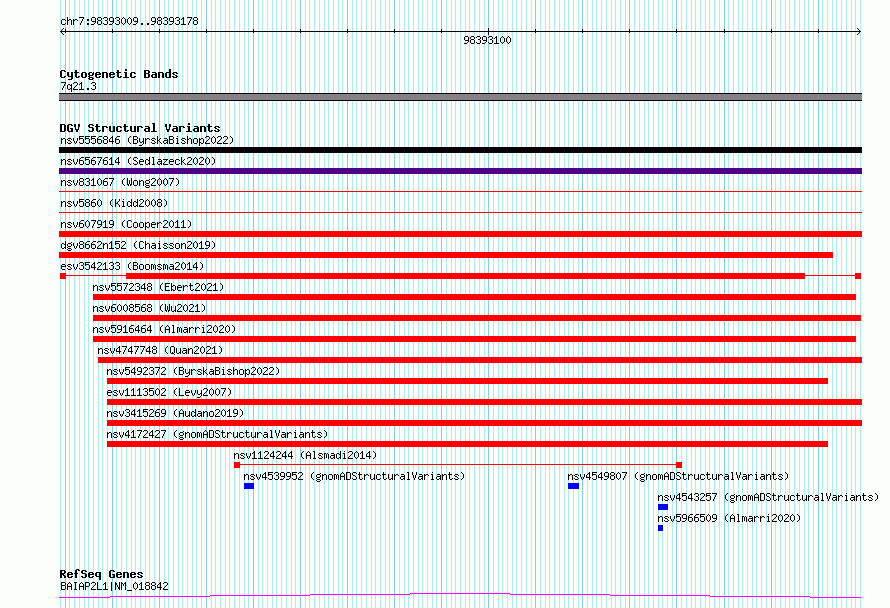Open the DGV Structural Variants track title
Image resolution: width=890 pixels, height=608 pixels.
(140, 128)
